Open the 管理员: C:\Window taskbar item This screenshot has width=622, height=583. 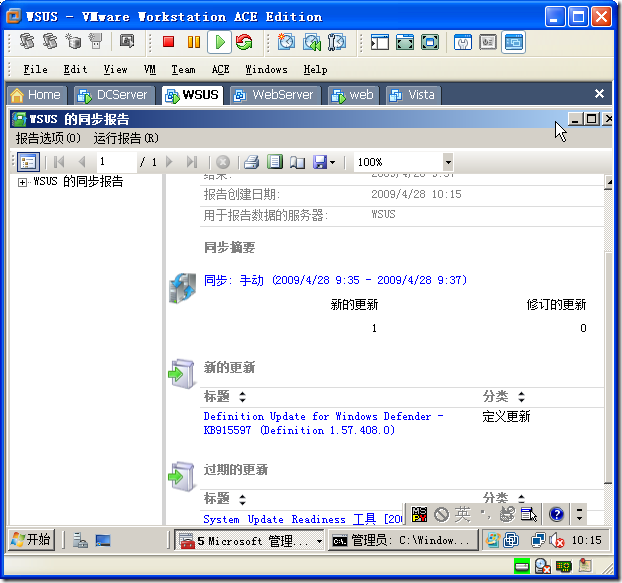[x=403, y=541]
